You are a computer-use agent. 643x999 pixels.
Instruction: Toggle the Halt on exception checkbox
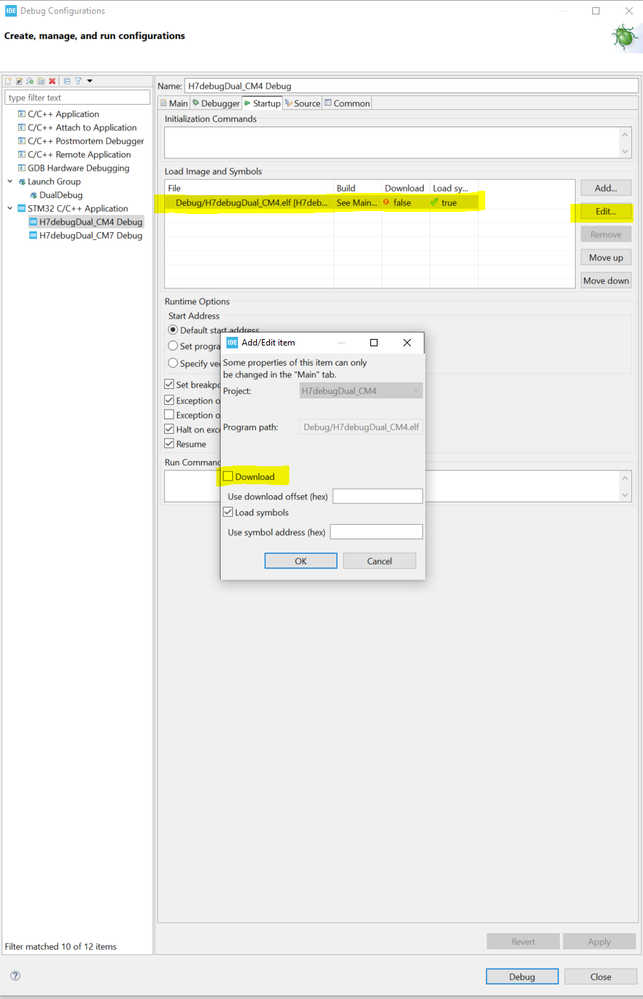(169, 429)
